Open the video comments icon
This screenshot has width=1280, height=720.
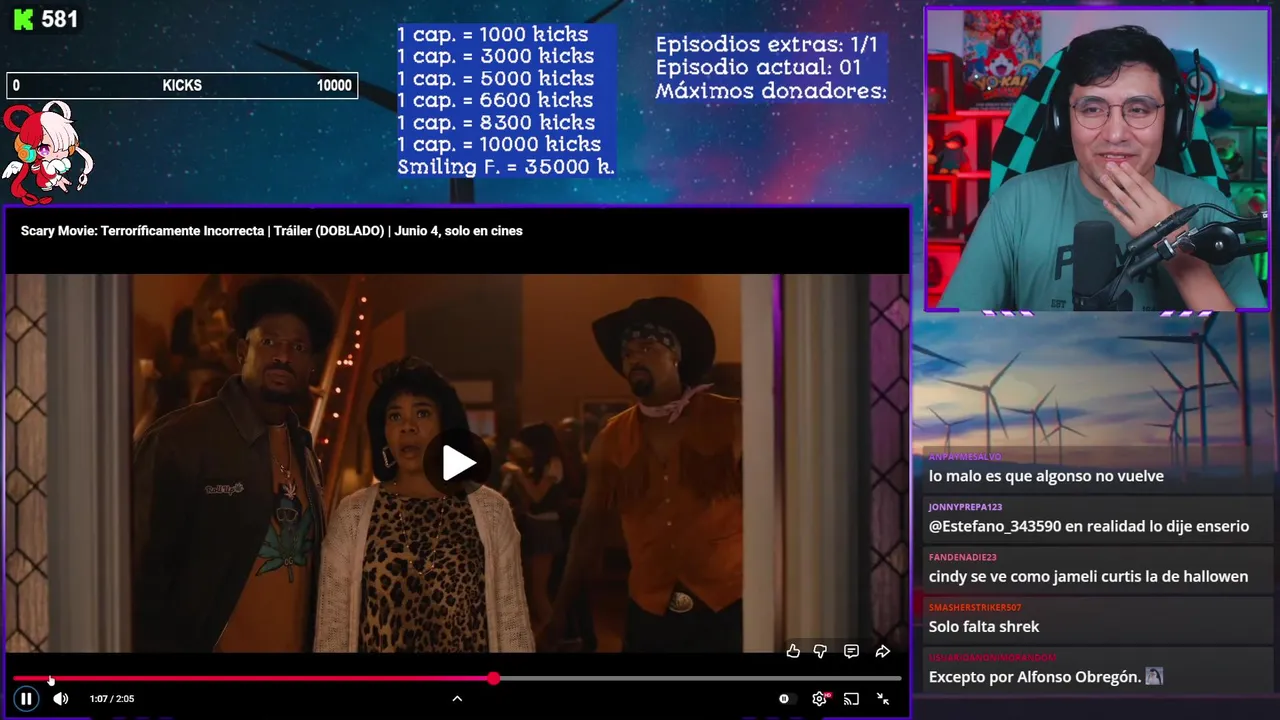tap(851, 651)
